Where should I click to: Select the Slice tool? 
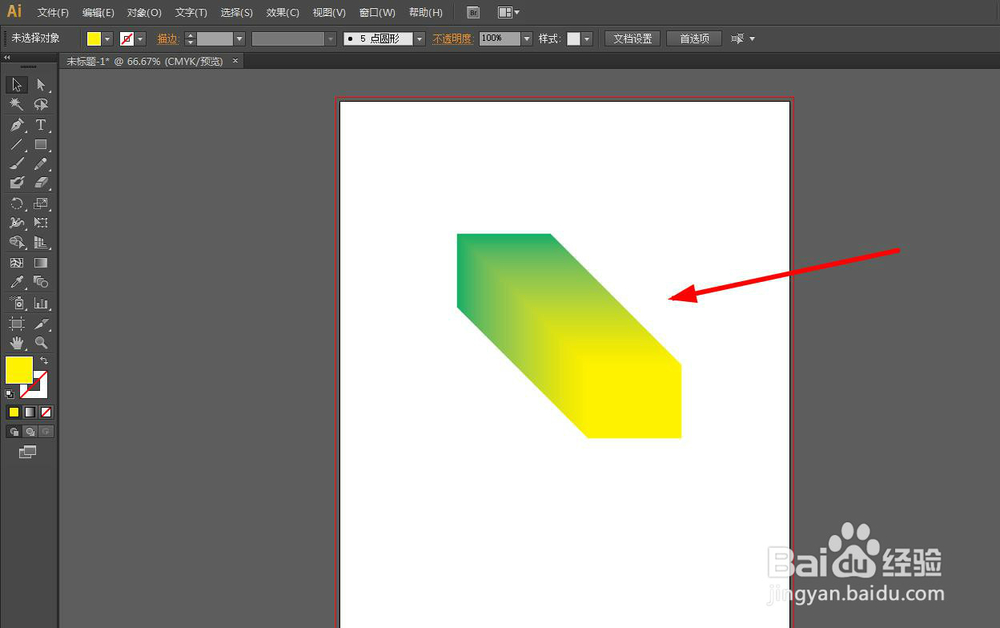[41, 323]
